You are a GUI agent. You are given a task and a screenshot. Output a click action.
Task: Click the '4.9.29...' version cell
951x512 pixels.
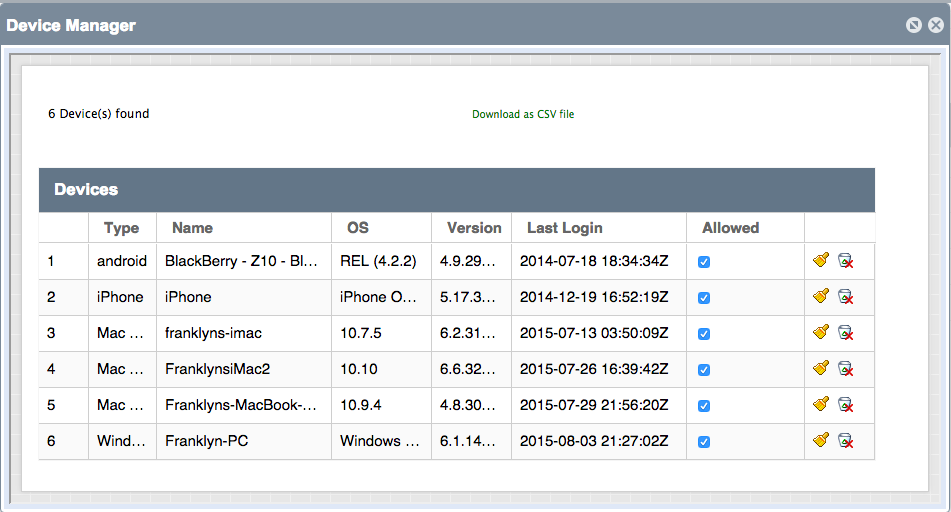(471, 261)
